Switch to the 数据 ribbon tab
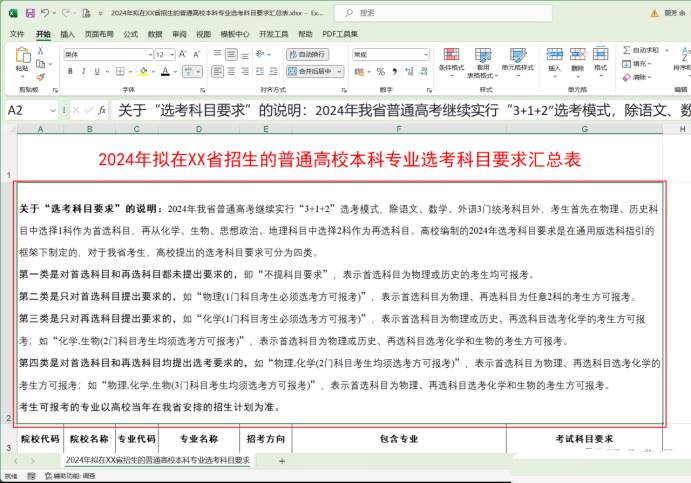The width and height of the screenshot is (691, 483). tap(155, 34)
